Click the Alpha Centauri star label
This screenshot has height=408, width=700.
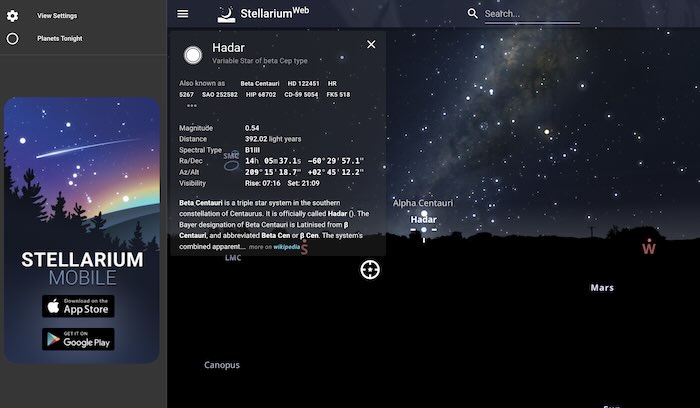pos(423,203)
